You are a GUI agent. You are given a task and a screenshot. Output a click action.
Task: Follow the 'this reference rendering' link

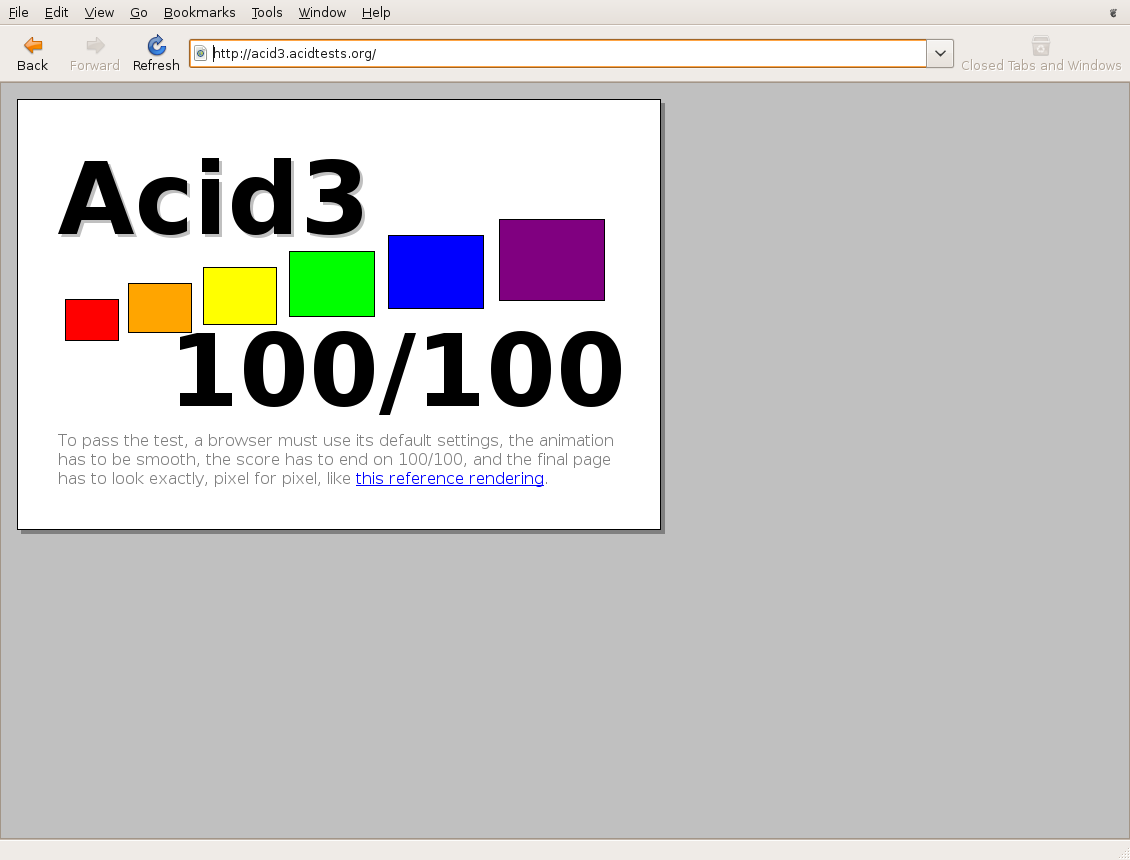(x=450, y=479)
